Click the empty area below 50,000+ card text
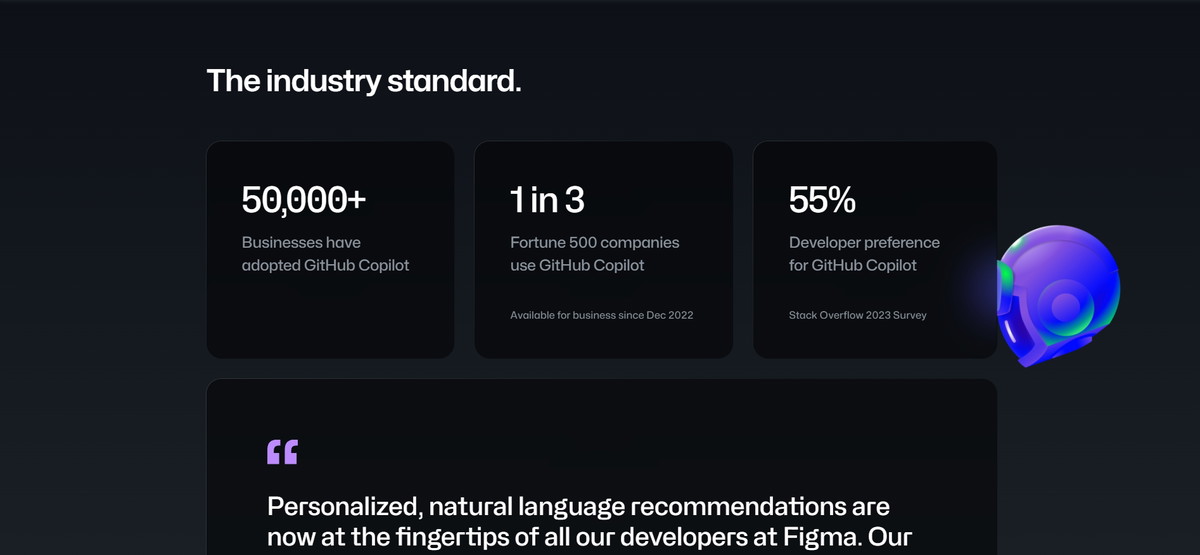The height and width of the screenshot is (555, 1200). pos(330,316)
